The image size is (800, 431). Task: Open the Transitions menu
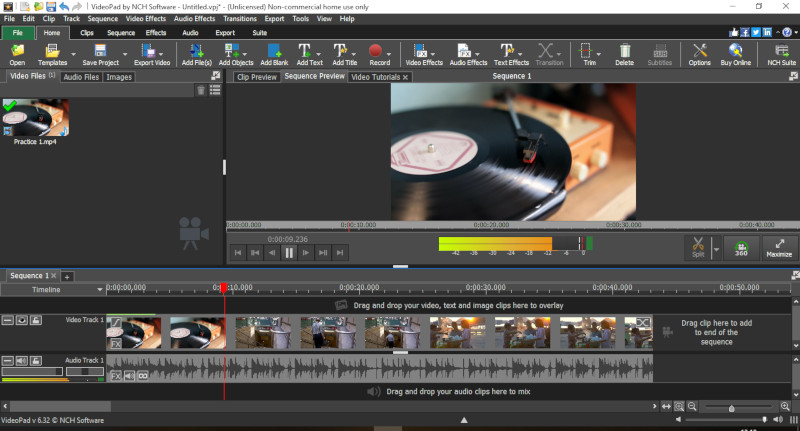coord(240,19)
